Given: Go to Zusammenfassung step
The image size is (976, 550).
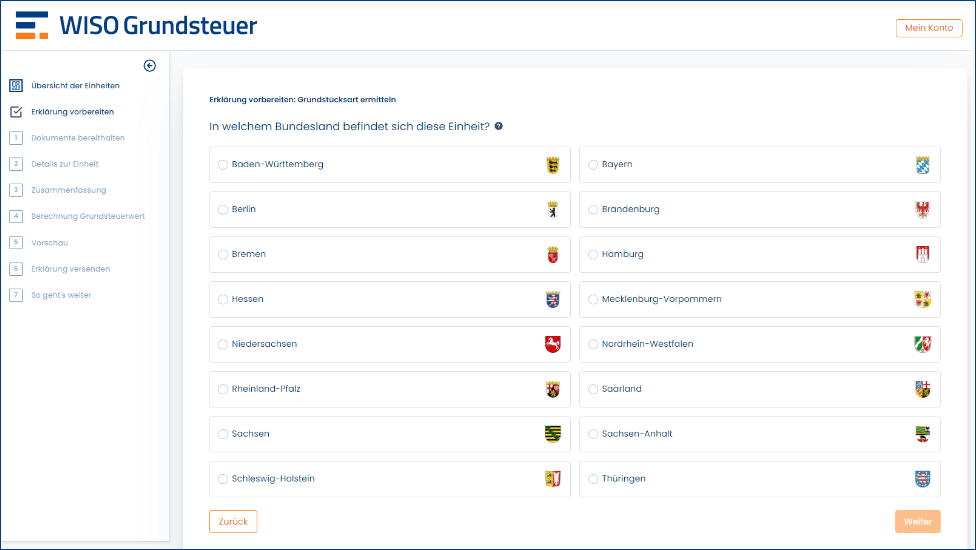Looking at the screenshot, I should (x=68, y=190).
